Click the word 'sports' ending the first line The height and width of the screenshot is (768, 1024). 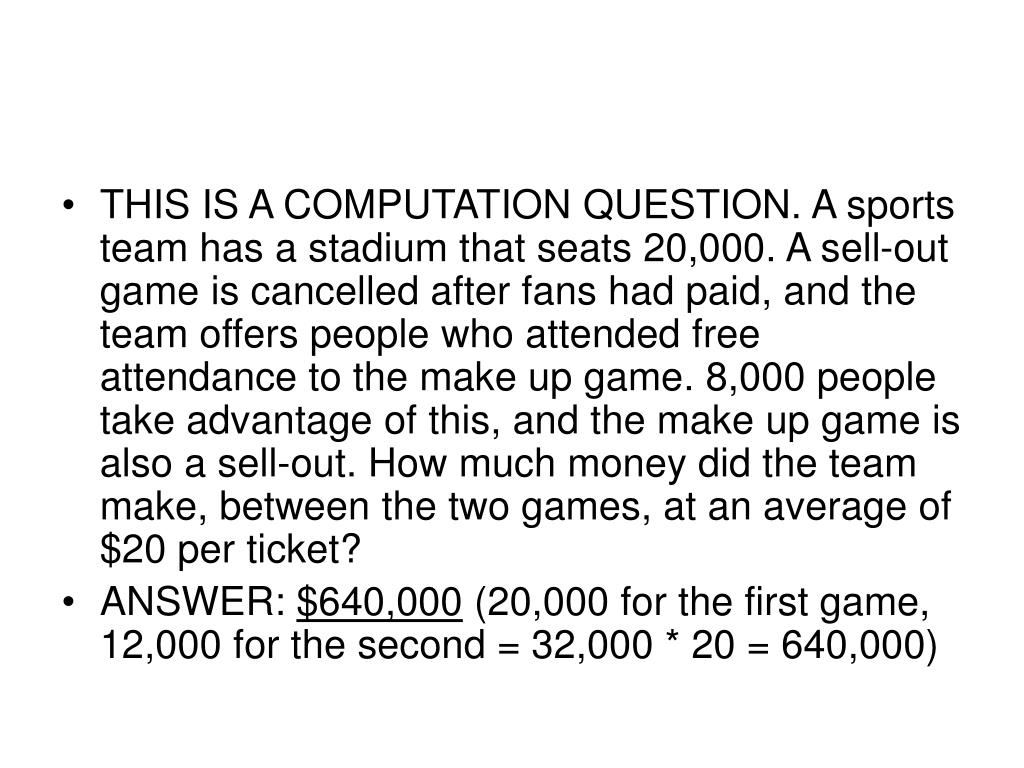coord(901,207)
